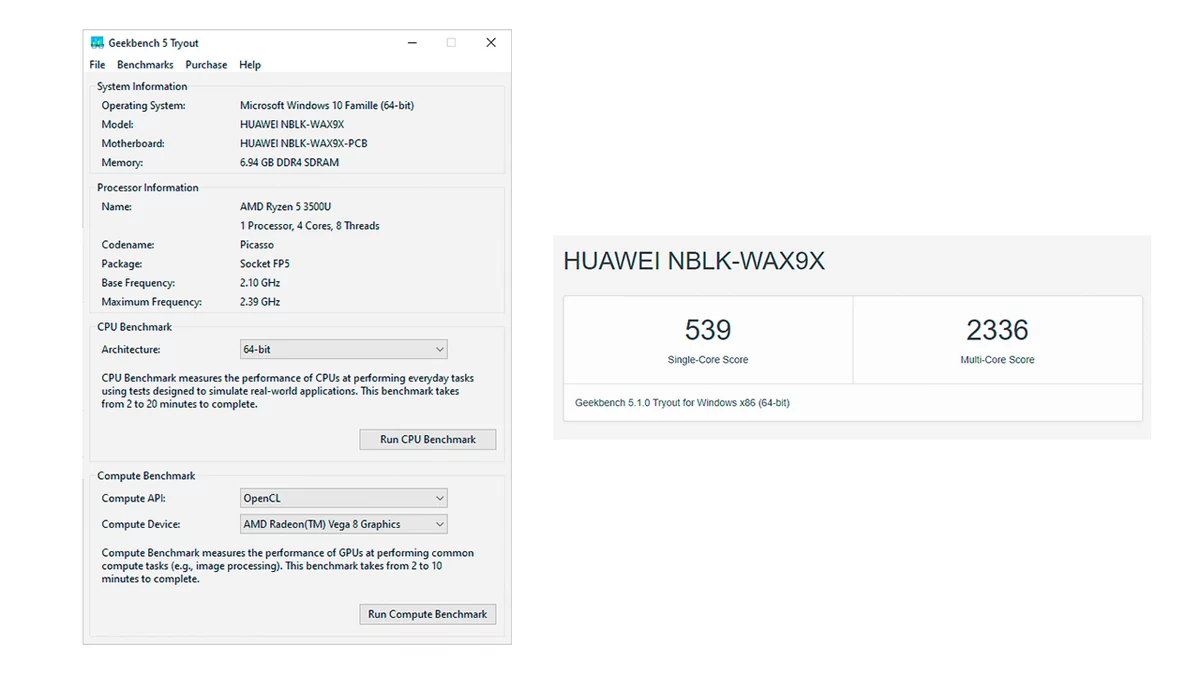Viewport: 1200px width, 675px height.
Task: Minimize the Geekbench 5 Tryout window
Action: point(413,43)
